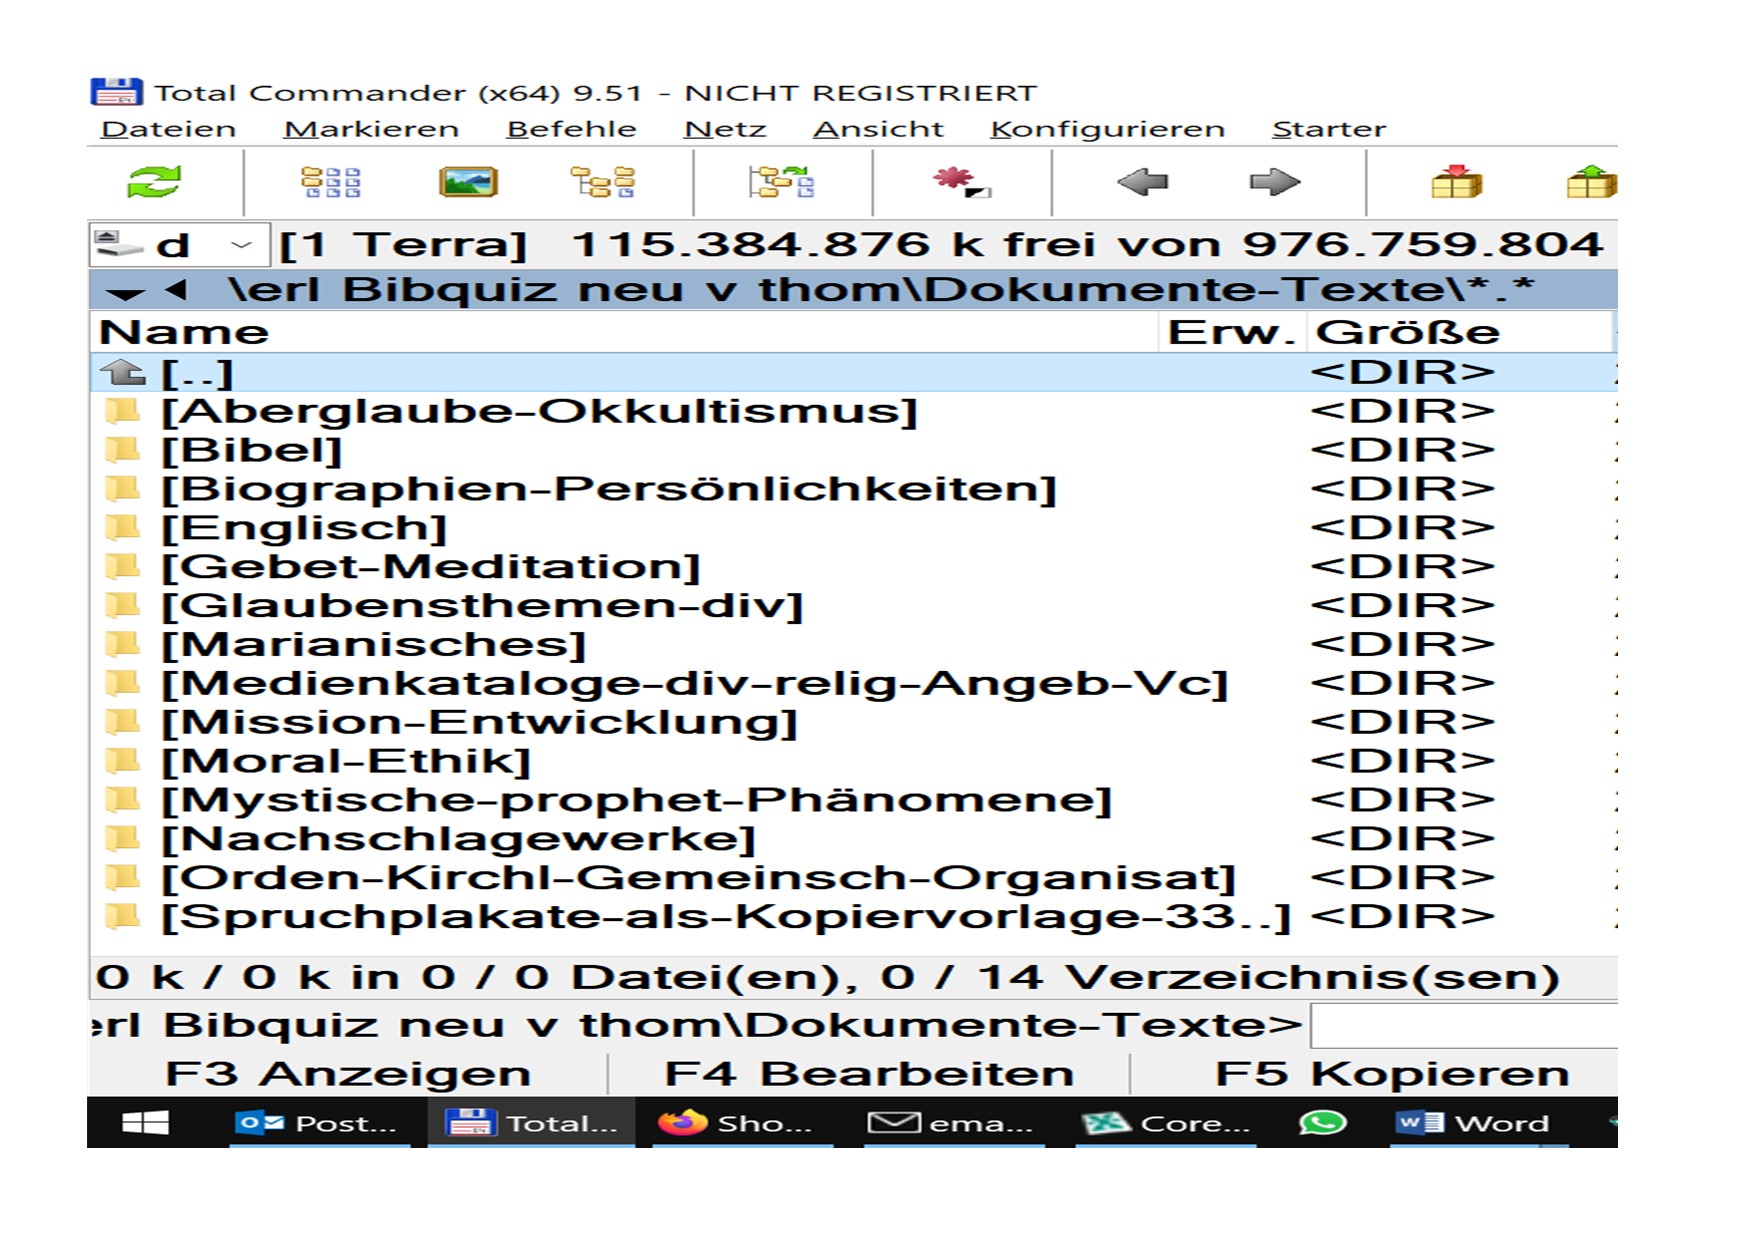The height and width of the screenshot is (1240, 1754).
Task: Go forward with right arrow icon
Action: pyautogui.click(x=1275, y=182)
